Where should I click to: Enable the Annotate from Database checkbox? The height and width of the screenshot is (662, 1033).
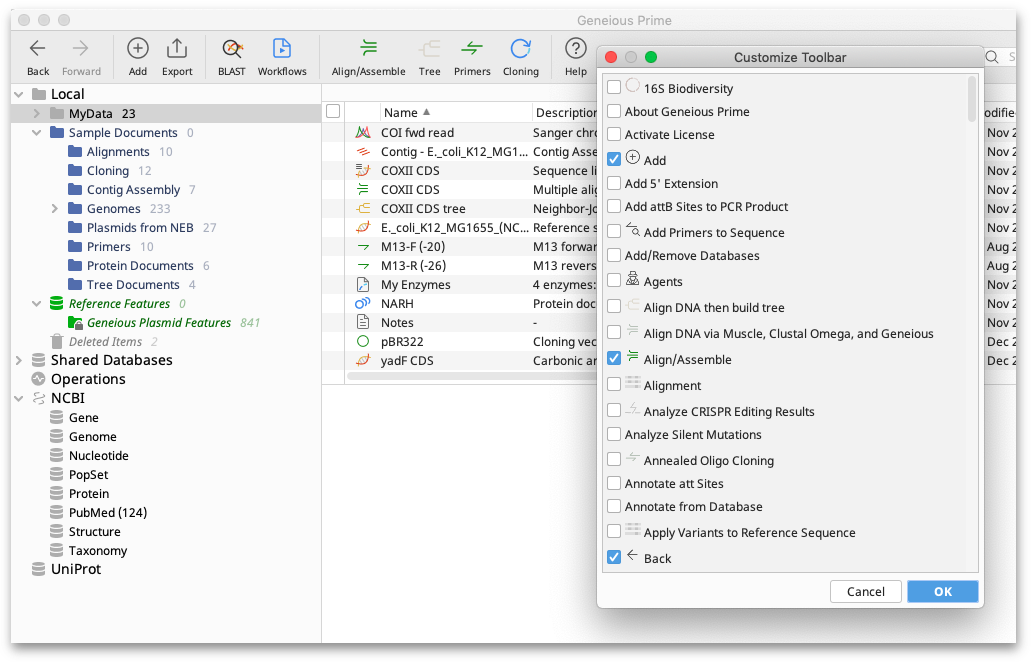click(x=613, y=506)
